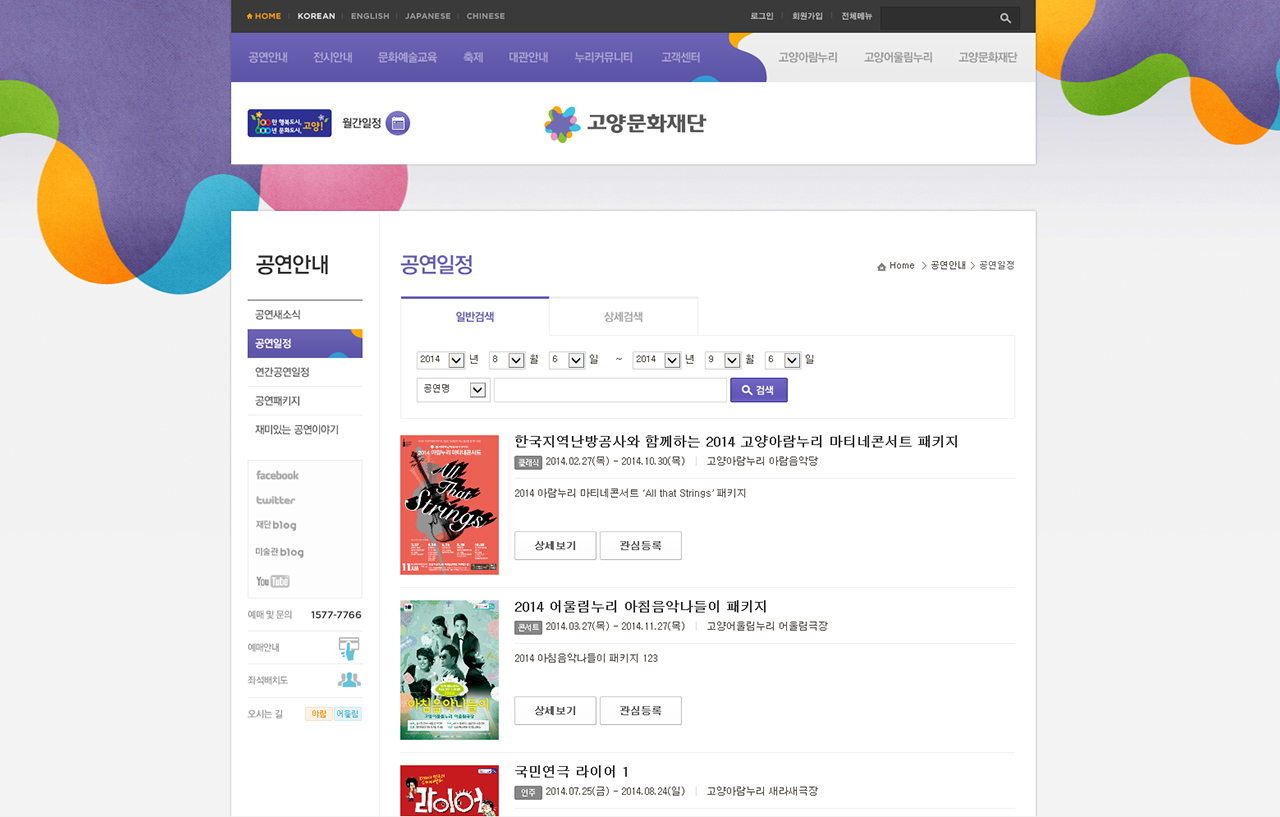This screenshot has height=817, width=1280.
Task: Open the 문화예술교육 main menu
Action: 407,58
